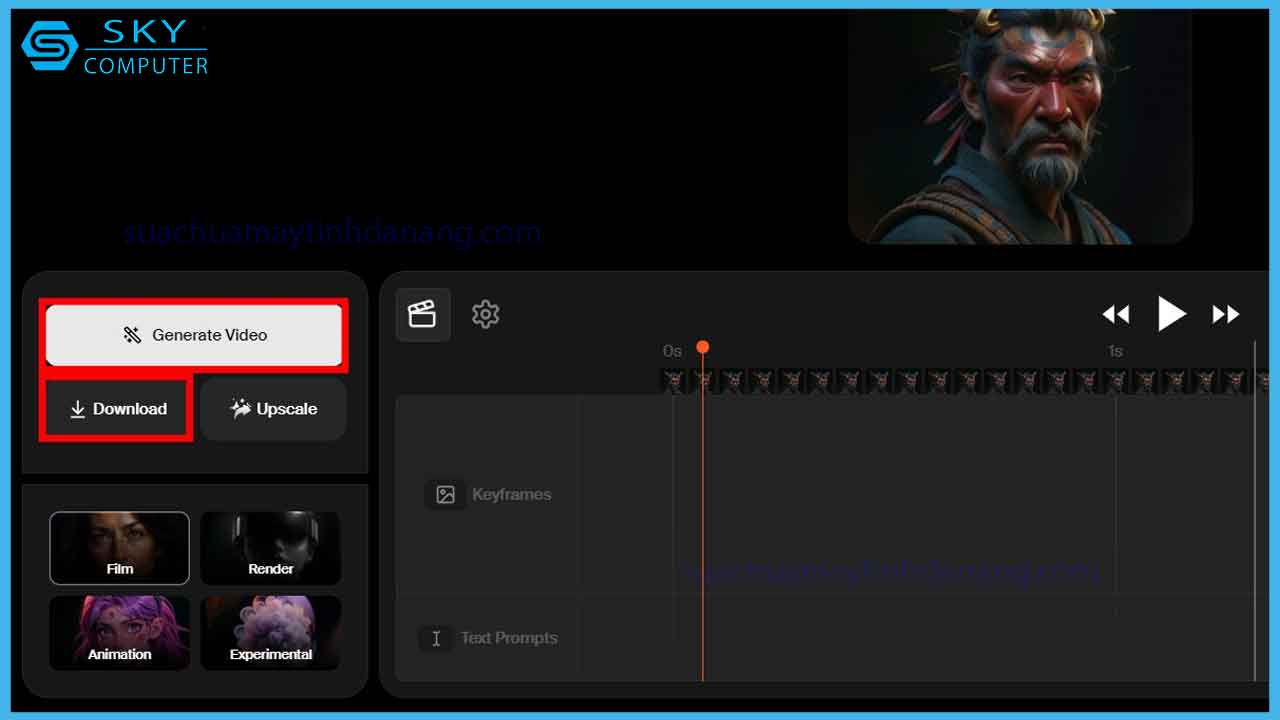Select the Experimental style preset
This screenshot has height=720, width=1280.
point(270,633)
